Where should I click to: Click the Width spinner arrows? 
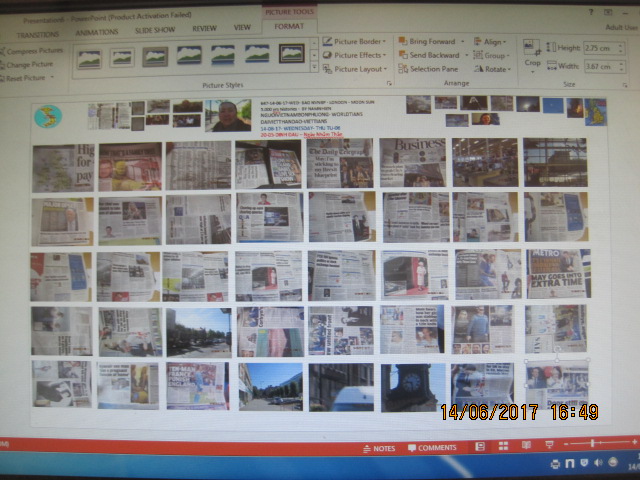tap(622, 66)
